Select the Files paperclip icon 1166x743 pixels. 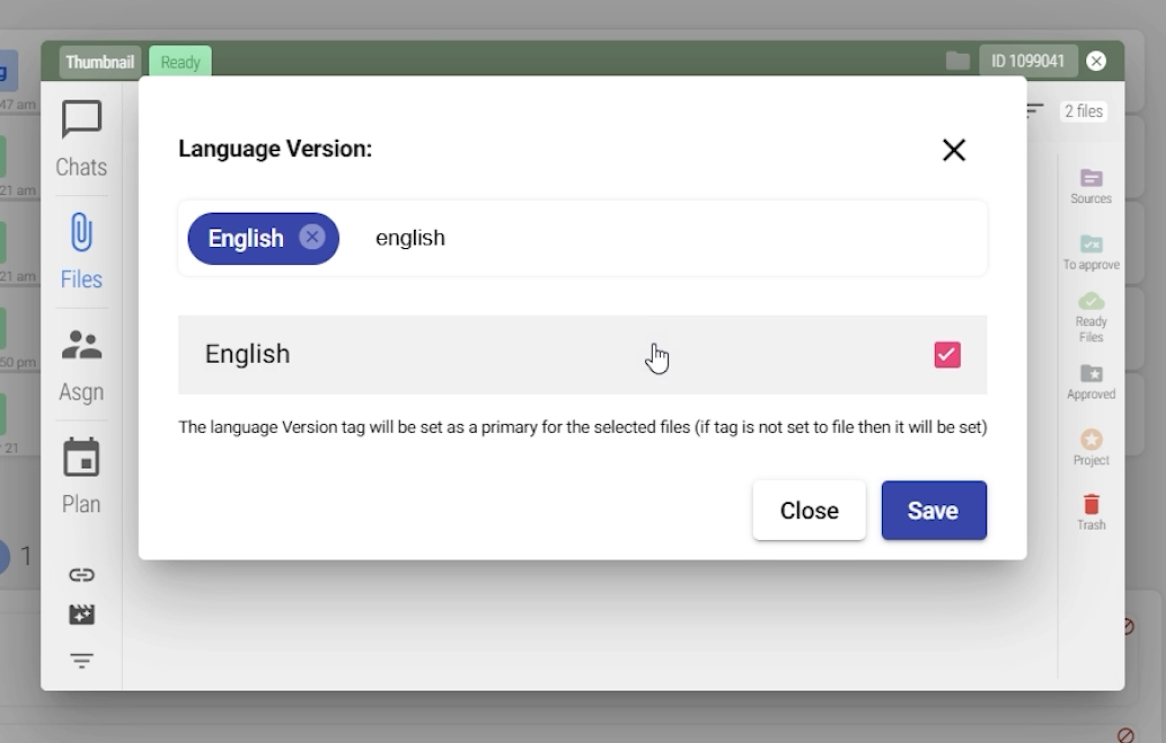[x=81, y=234]
